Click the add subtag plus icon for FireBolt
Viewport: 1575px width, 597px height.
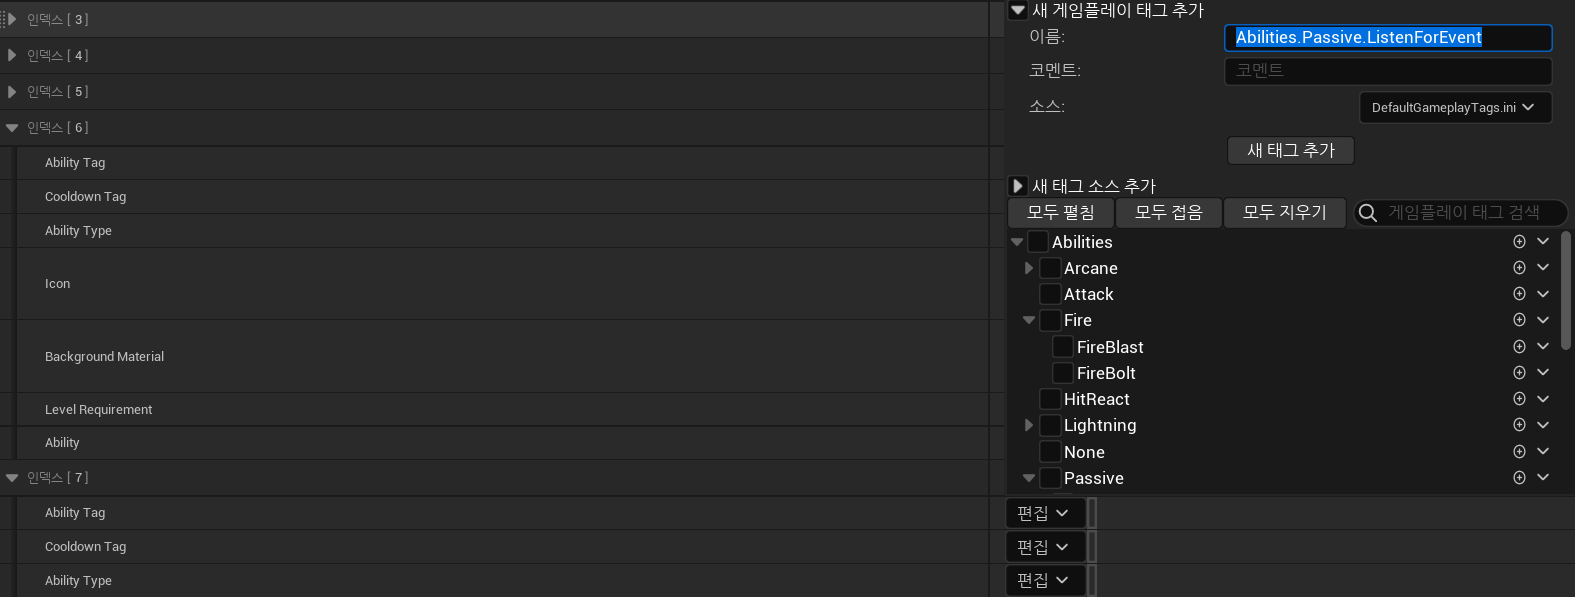click(x=1519, y=373)
